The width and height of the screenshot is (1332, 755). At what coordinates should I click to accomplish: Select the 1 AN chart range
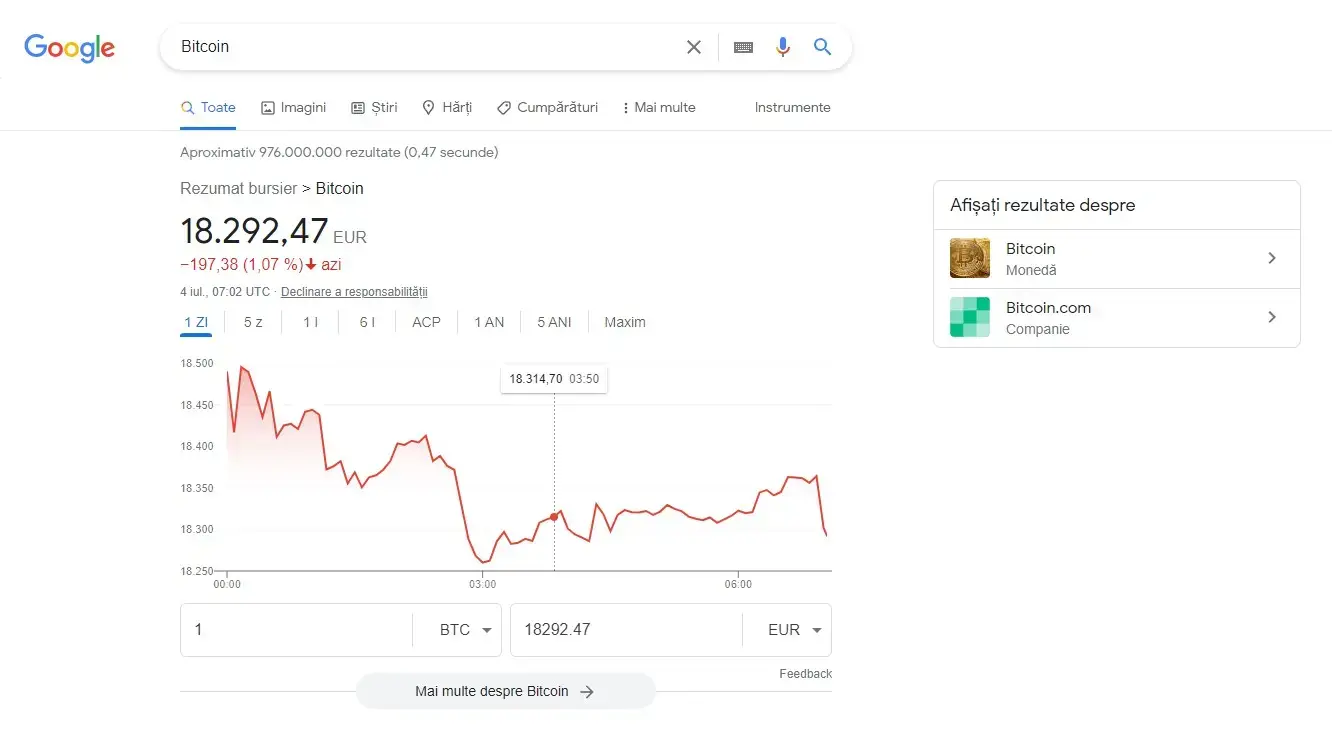[489, 322]
